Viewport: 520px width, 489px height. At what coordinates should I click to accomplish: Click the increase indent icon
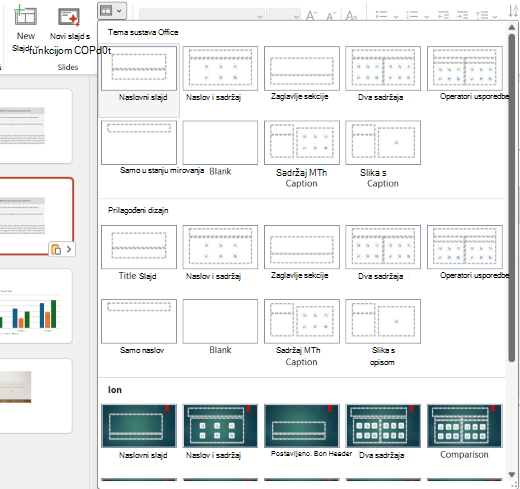coord(462,15)
